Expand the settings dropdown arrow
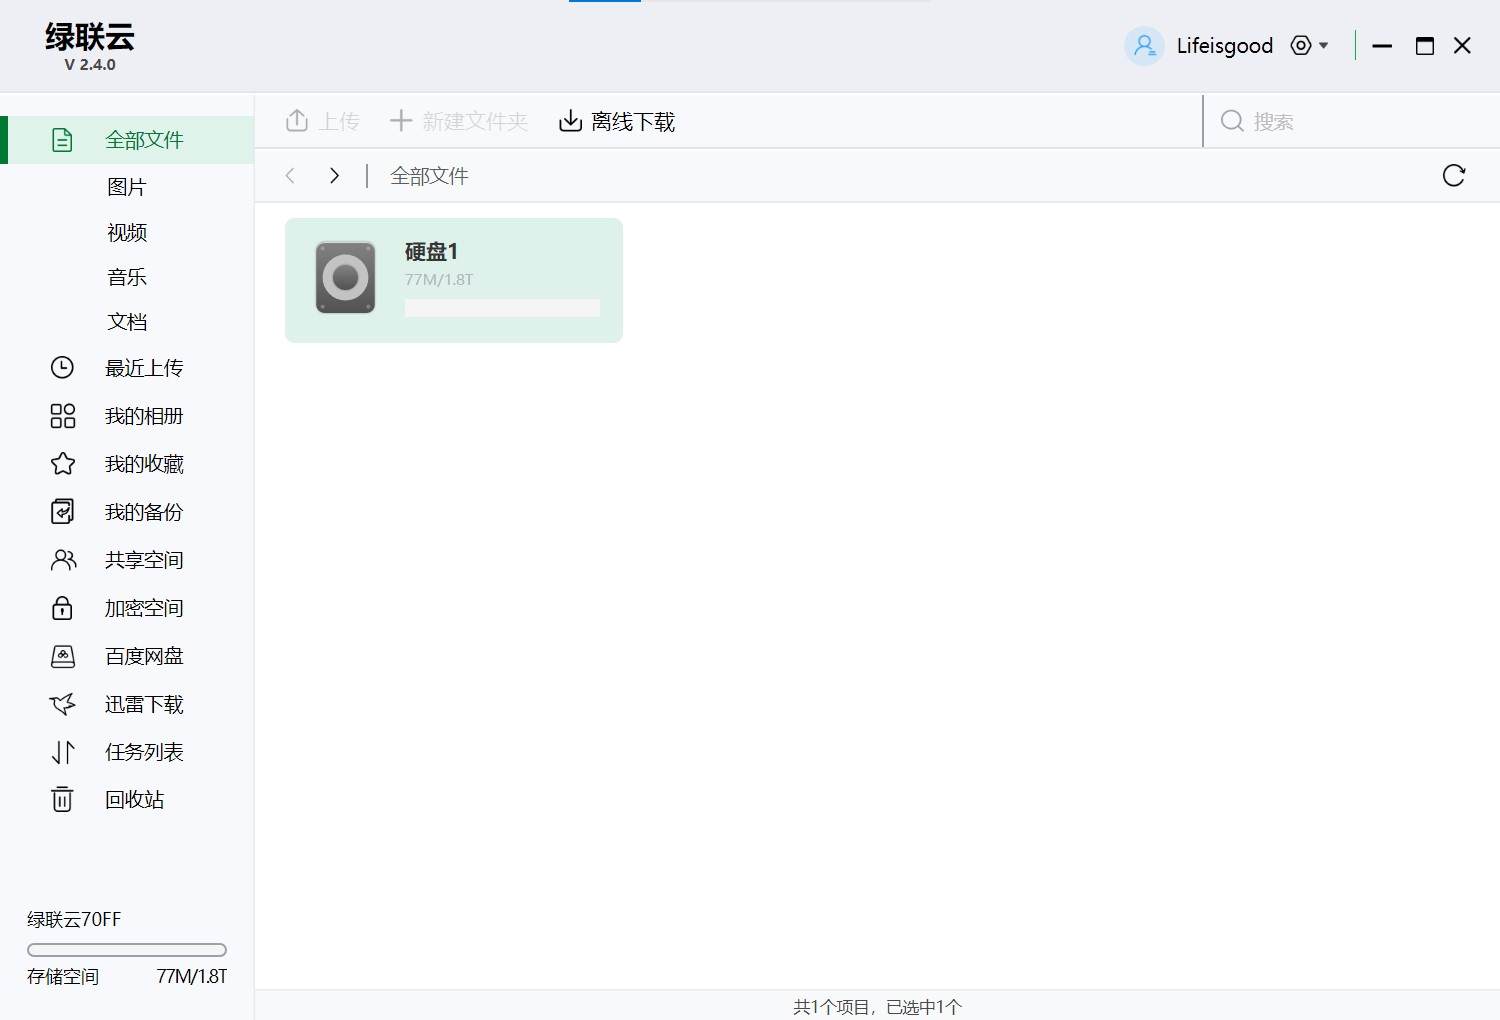Viewport: 1500px width, 1020px height. point(1324,45)
